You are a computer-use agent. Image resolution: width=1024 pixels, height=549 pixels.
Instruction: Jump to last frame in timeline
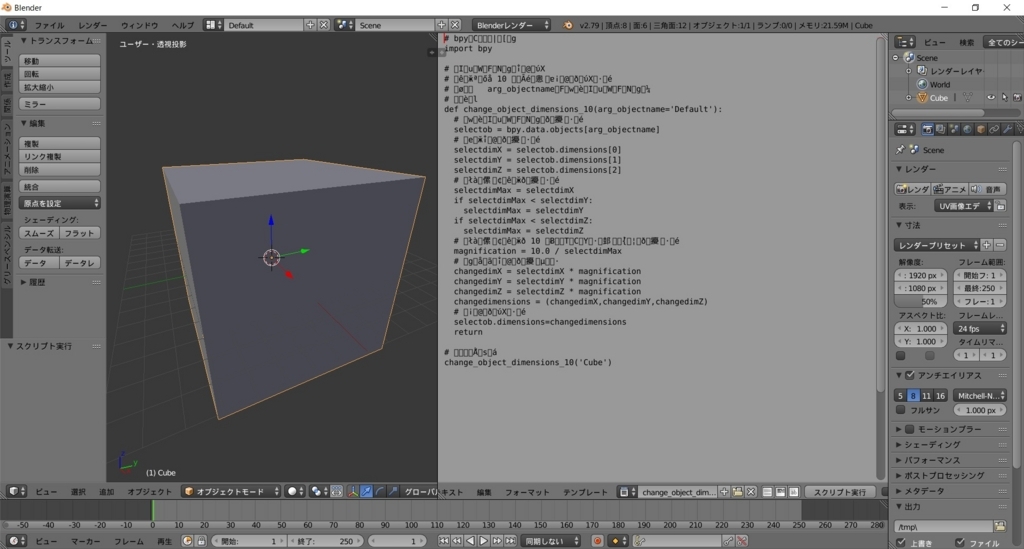(510, 541)
